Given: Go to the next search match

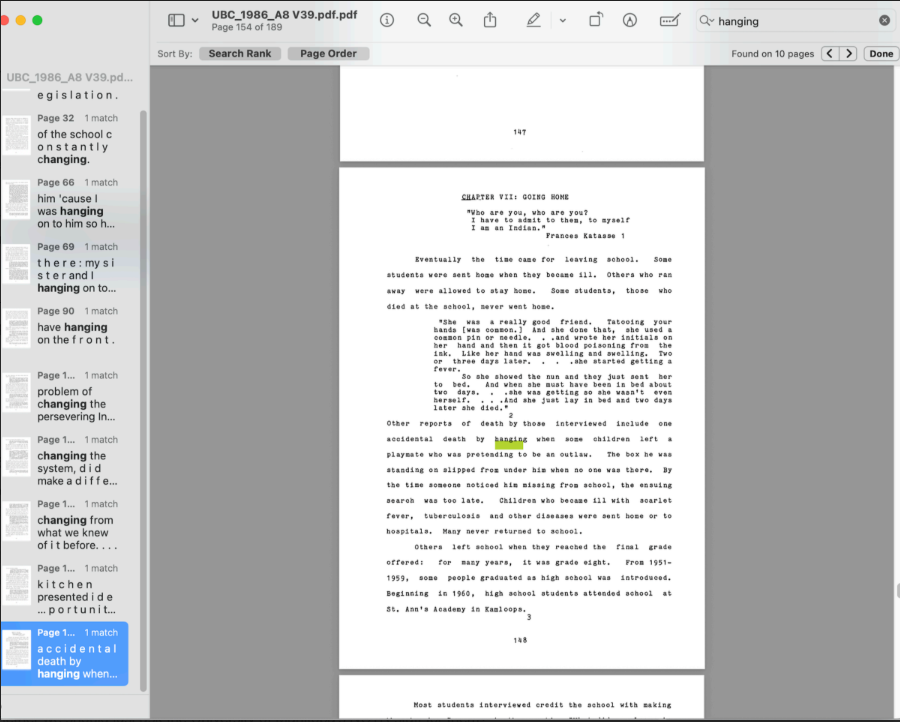Looking at the screenshot, I should click(x=849, y=54).
